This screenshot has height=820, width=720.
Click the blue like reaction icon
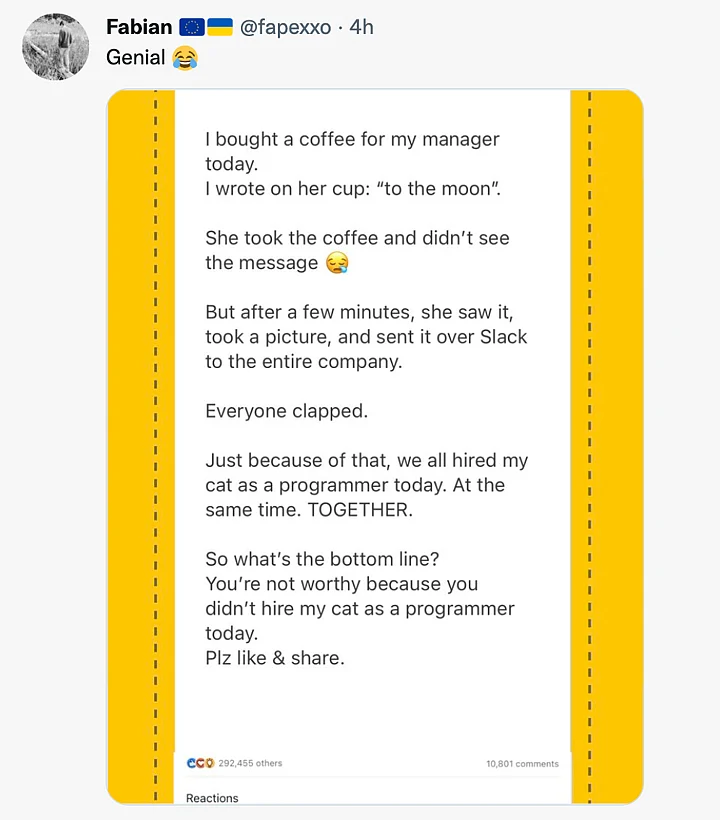point(191,763)
